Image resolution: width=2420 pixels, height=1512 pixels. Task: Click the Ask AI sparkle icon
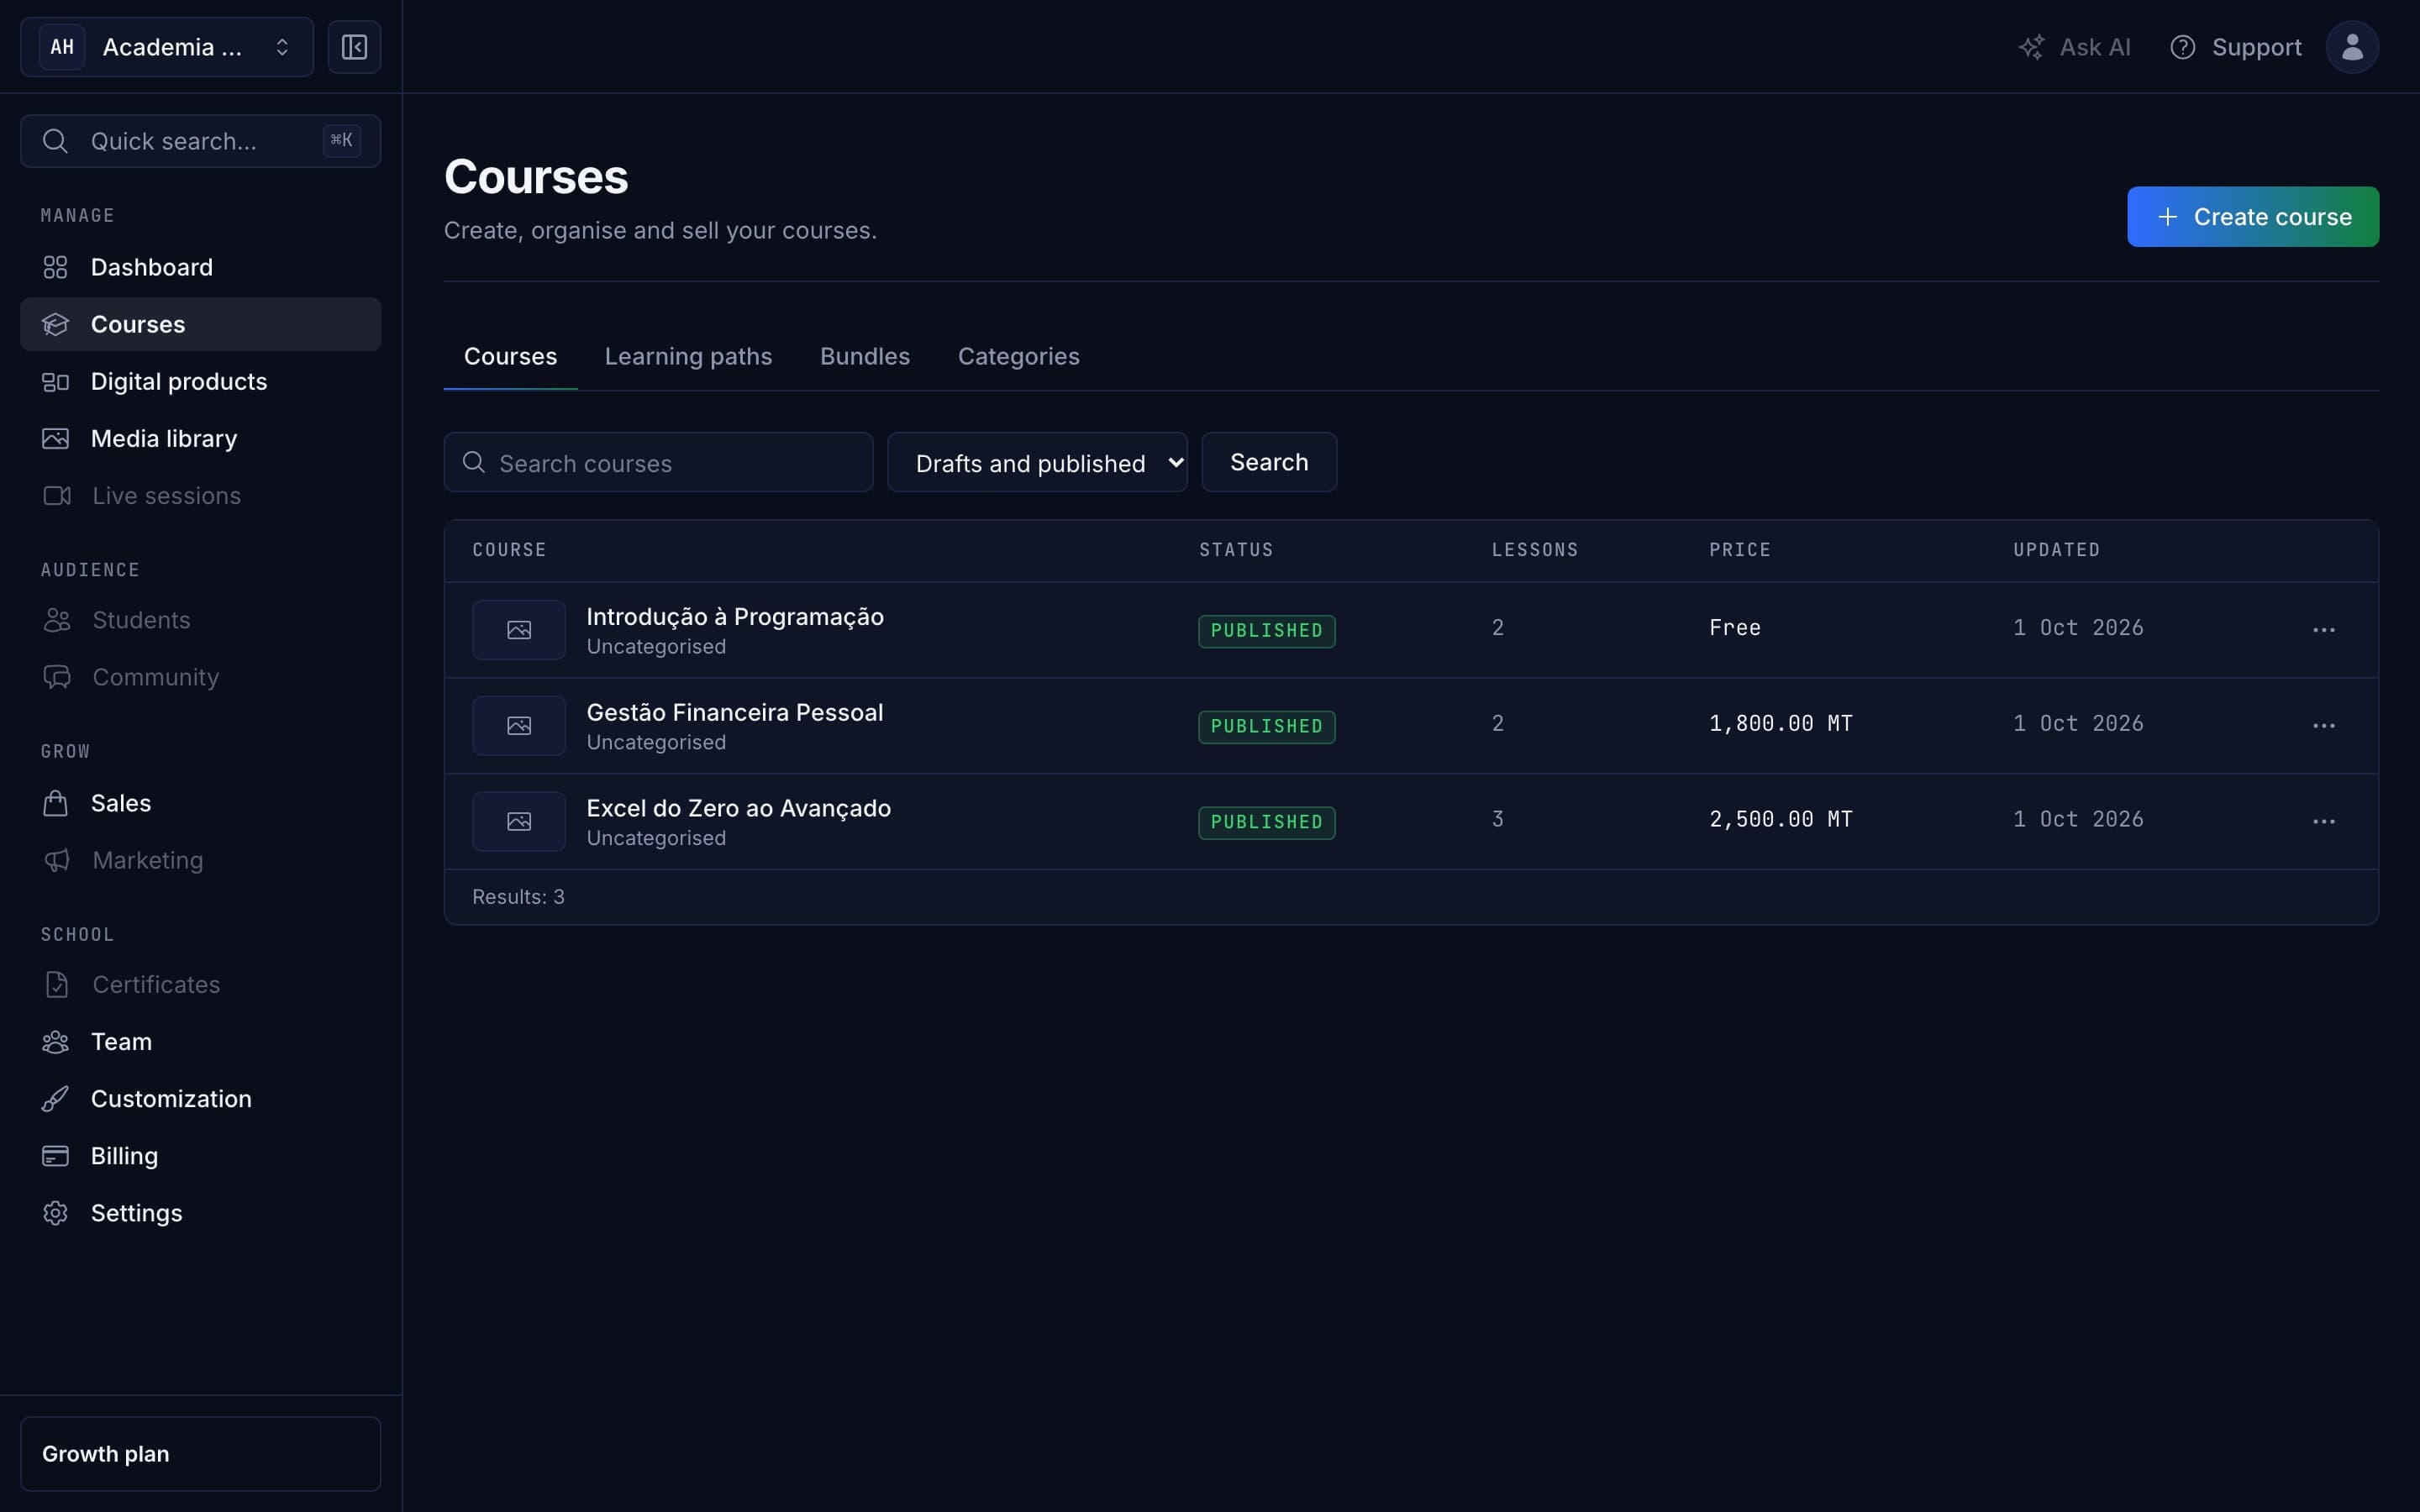pos(2031,47)
